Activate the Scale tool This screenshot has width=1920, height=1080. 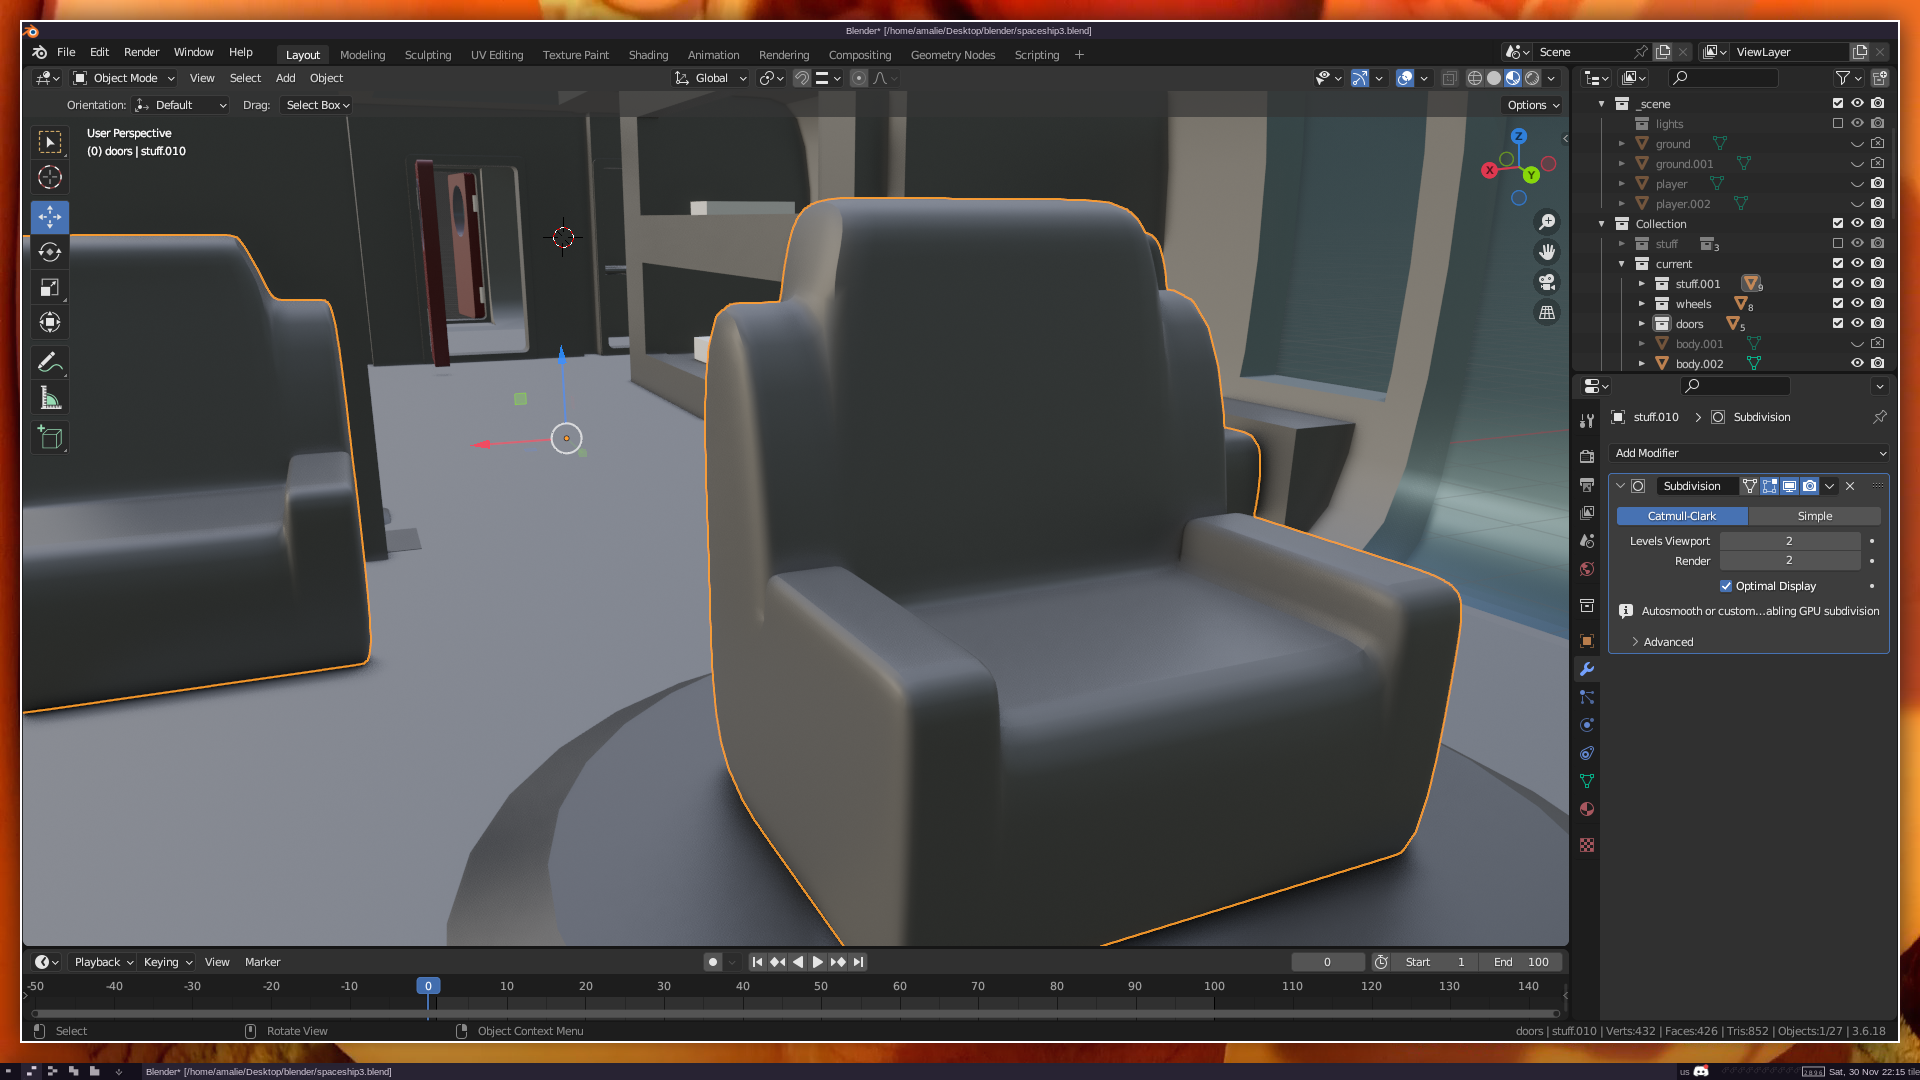tap(50, 288)
